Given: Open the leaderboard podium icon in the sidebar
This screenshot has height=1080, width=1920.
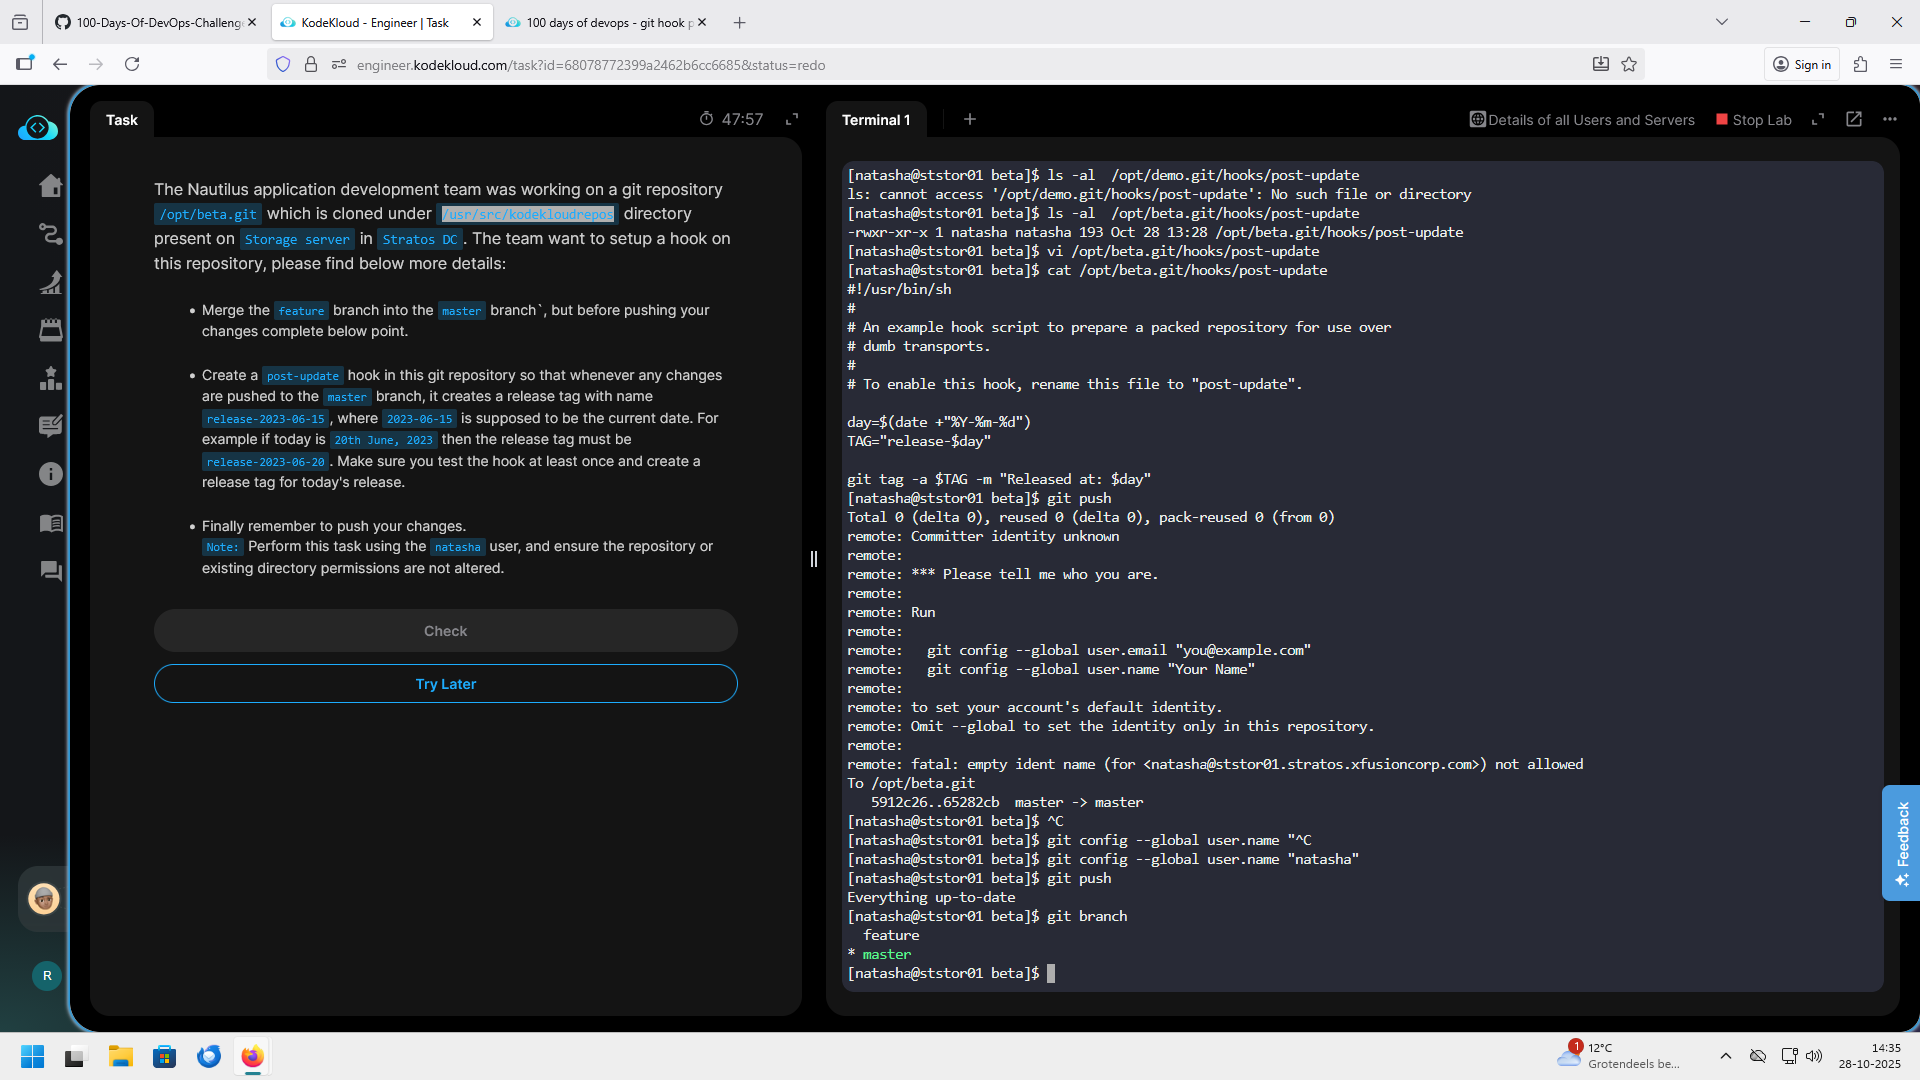Looking at the screenshot, I should click(x=50, y=378).
